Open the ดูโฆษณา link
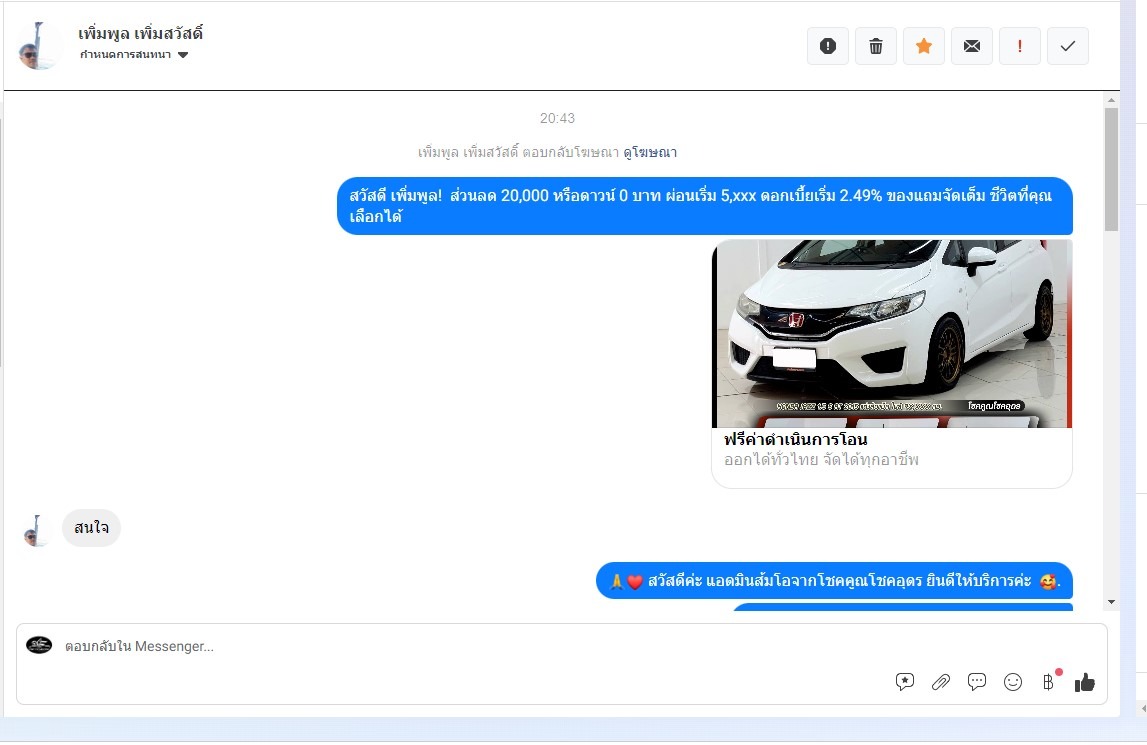The width and height of the screenshot is (1147, 745). (650, 152)
